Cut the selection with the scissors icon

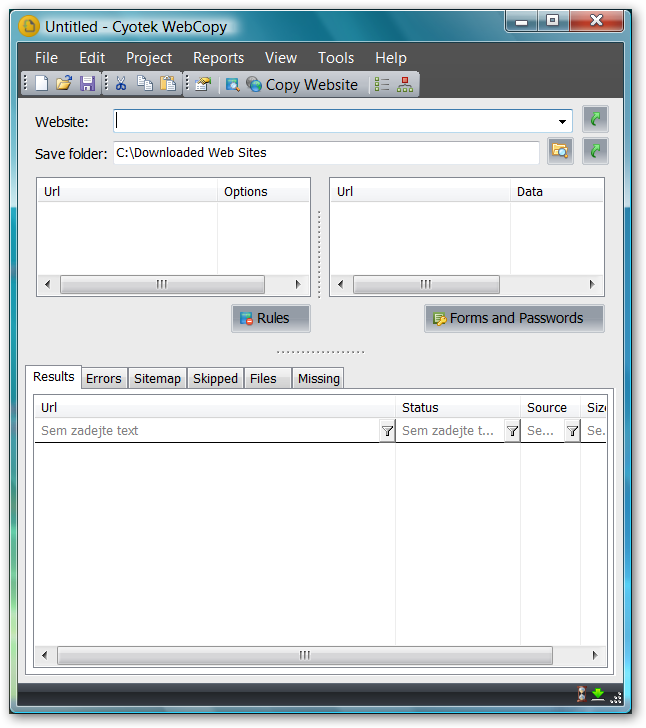[x=121, y=84]
